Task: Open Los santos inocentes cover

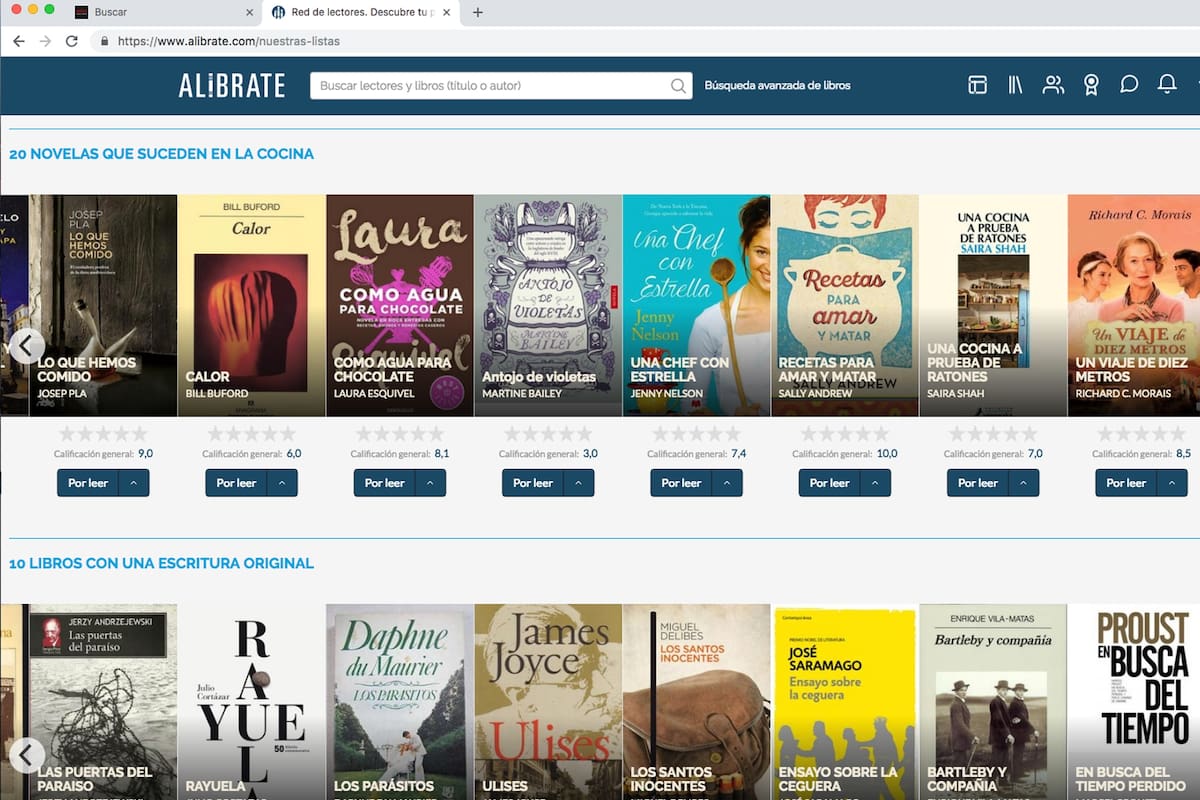Action: 696,702
